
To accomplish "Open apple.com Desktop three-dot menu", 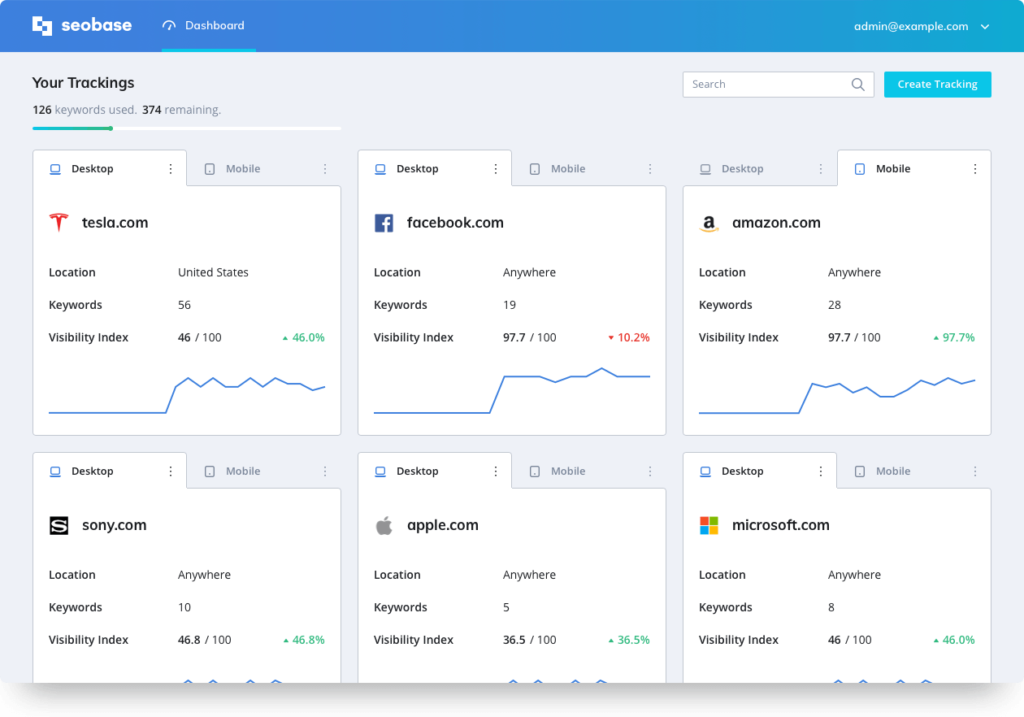I will tap(496, 471).
